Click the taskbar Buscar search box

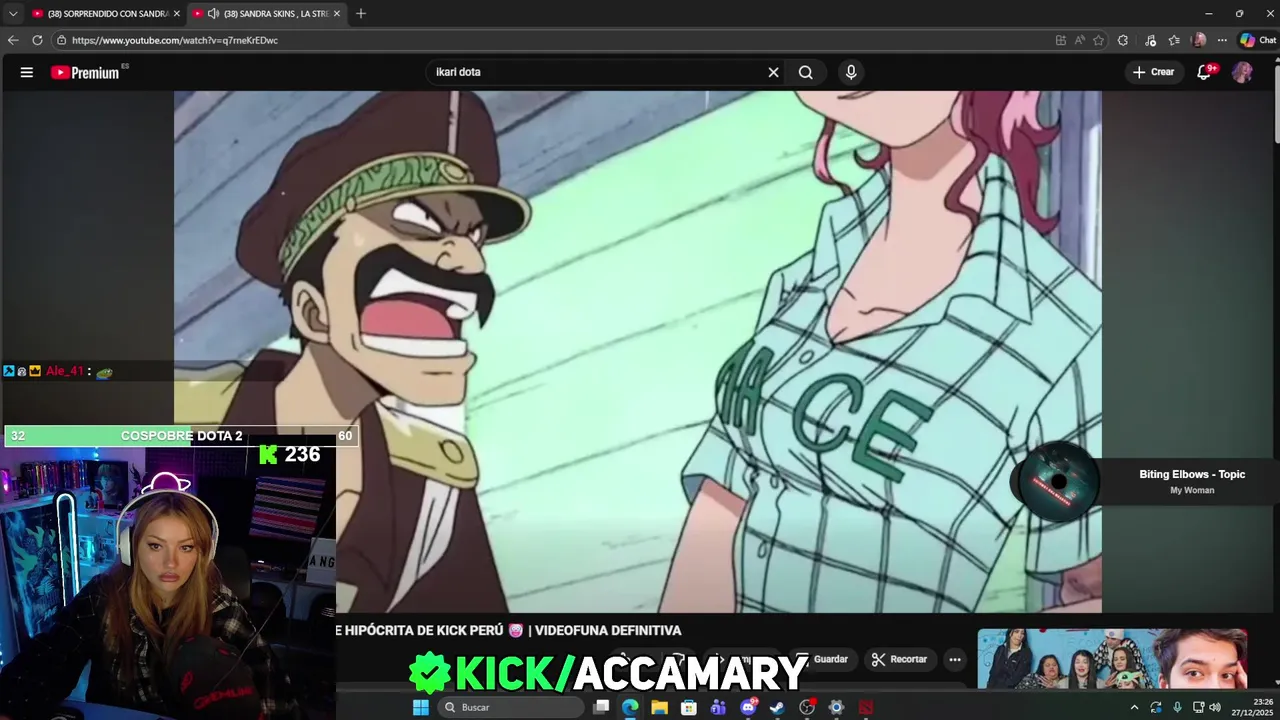[x=510, y=707]
